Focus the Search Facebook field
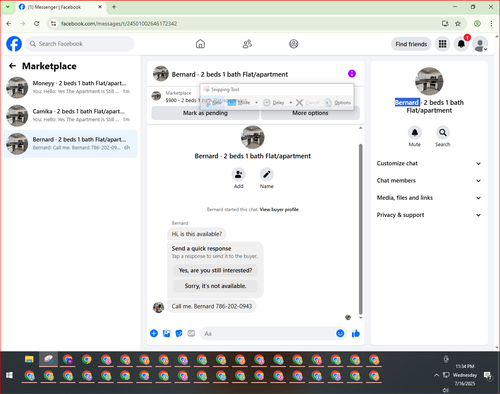This screenshot has height=394, width=500. [80, 44]
